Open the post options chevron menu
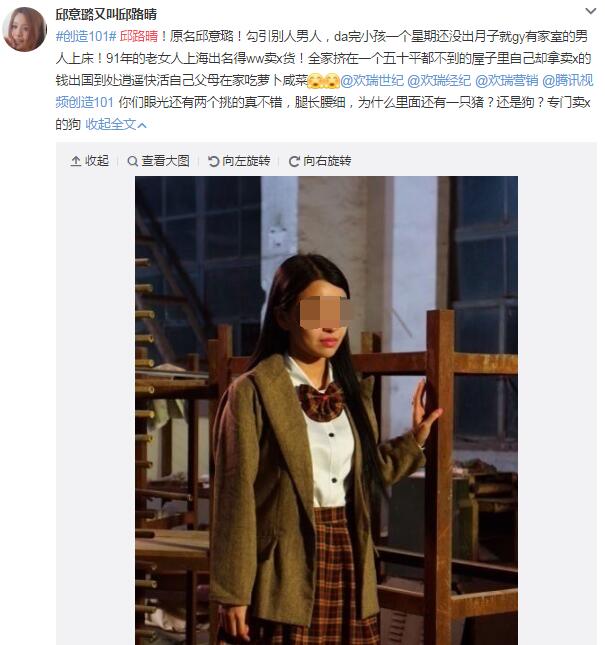 point(591,11)
